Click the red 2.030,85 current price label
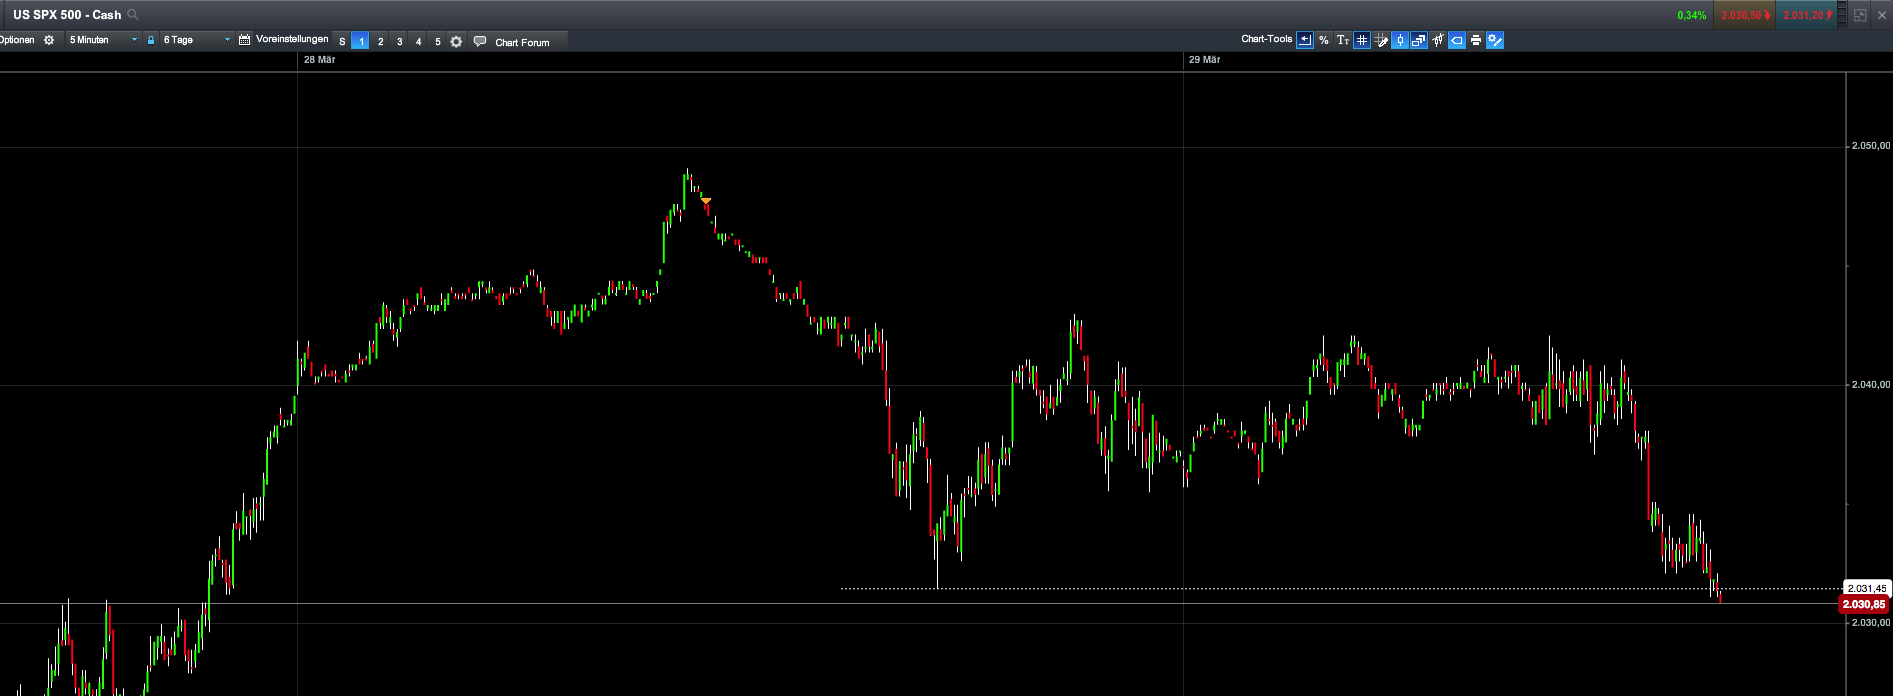 click(1864, 604)
